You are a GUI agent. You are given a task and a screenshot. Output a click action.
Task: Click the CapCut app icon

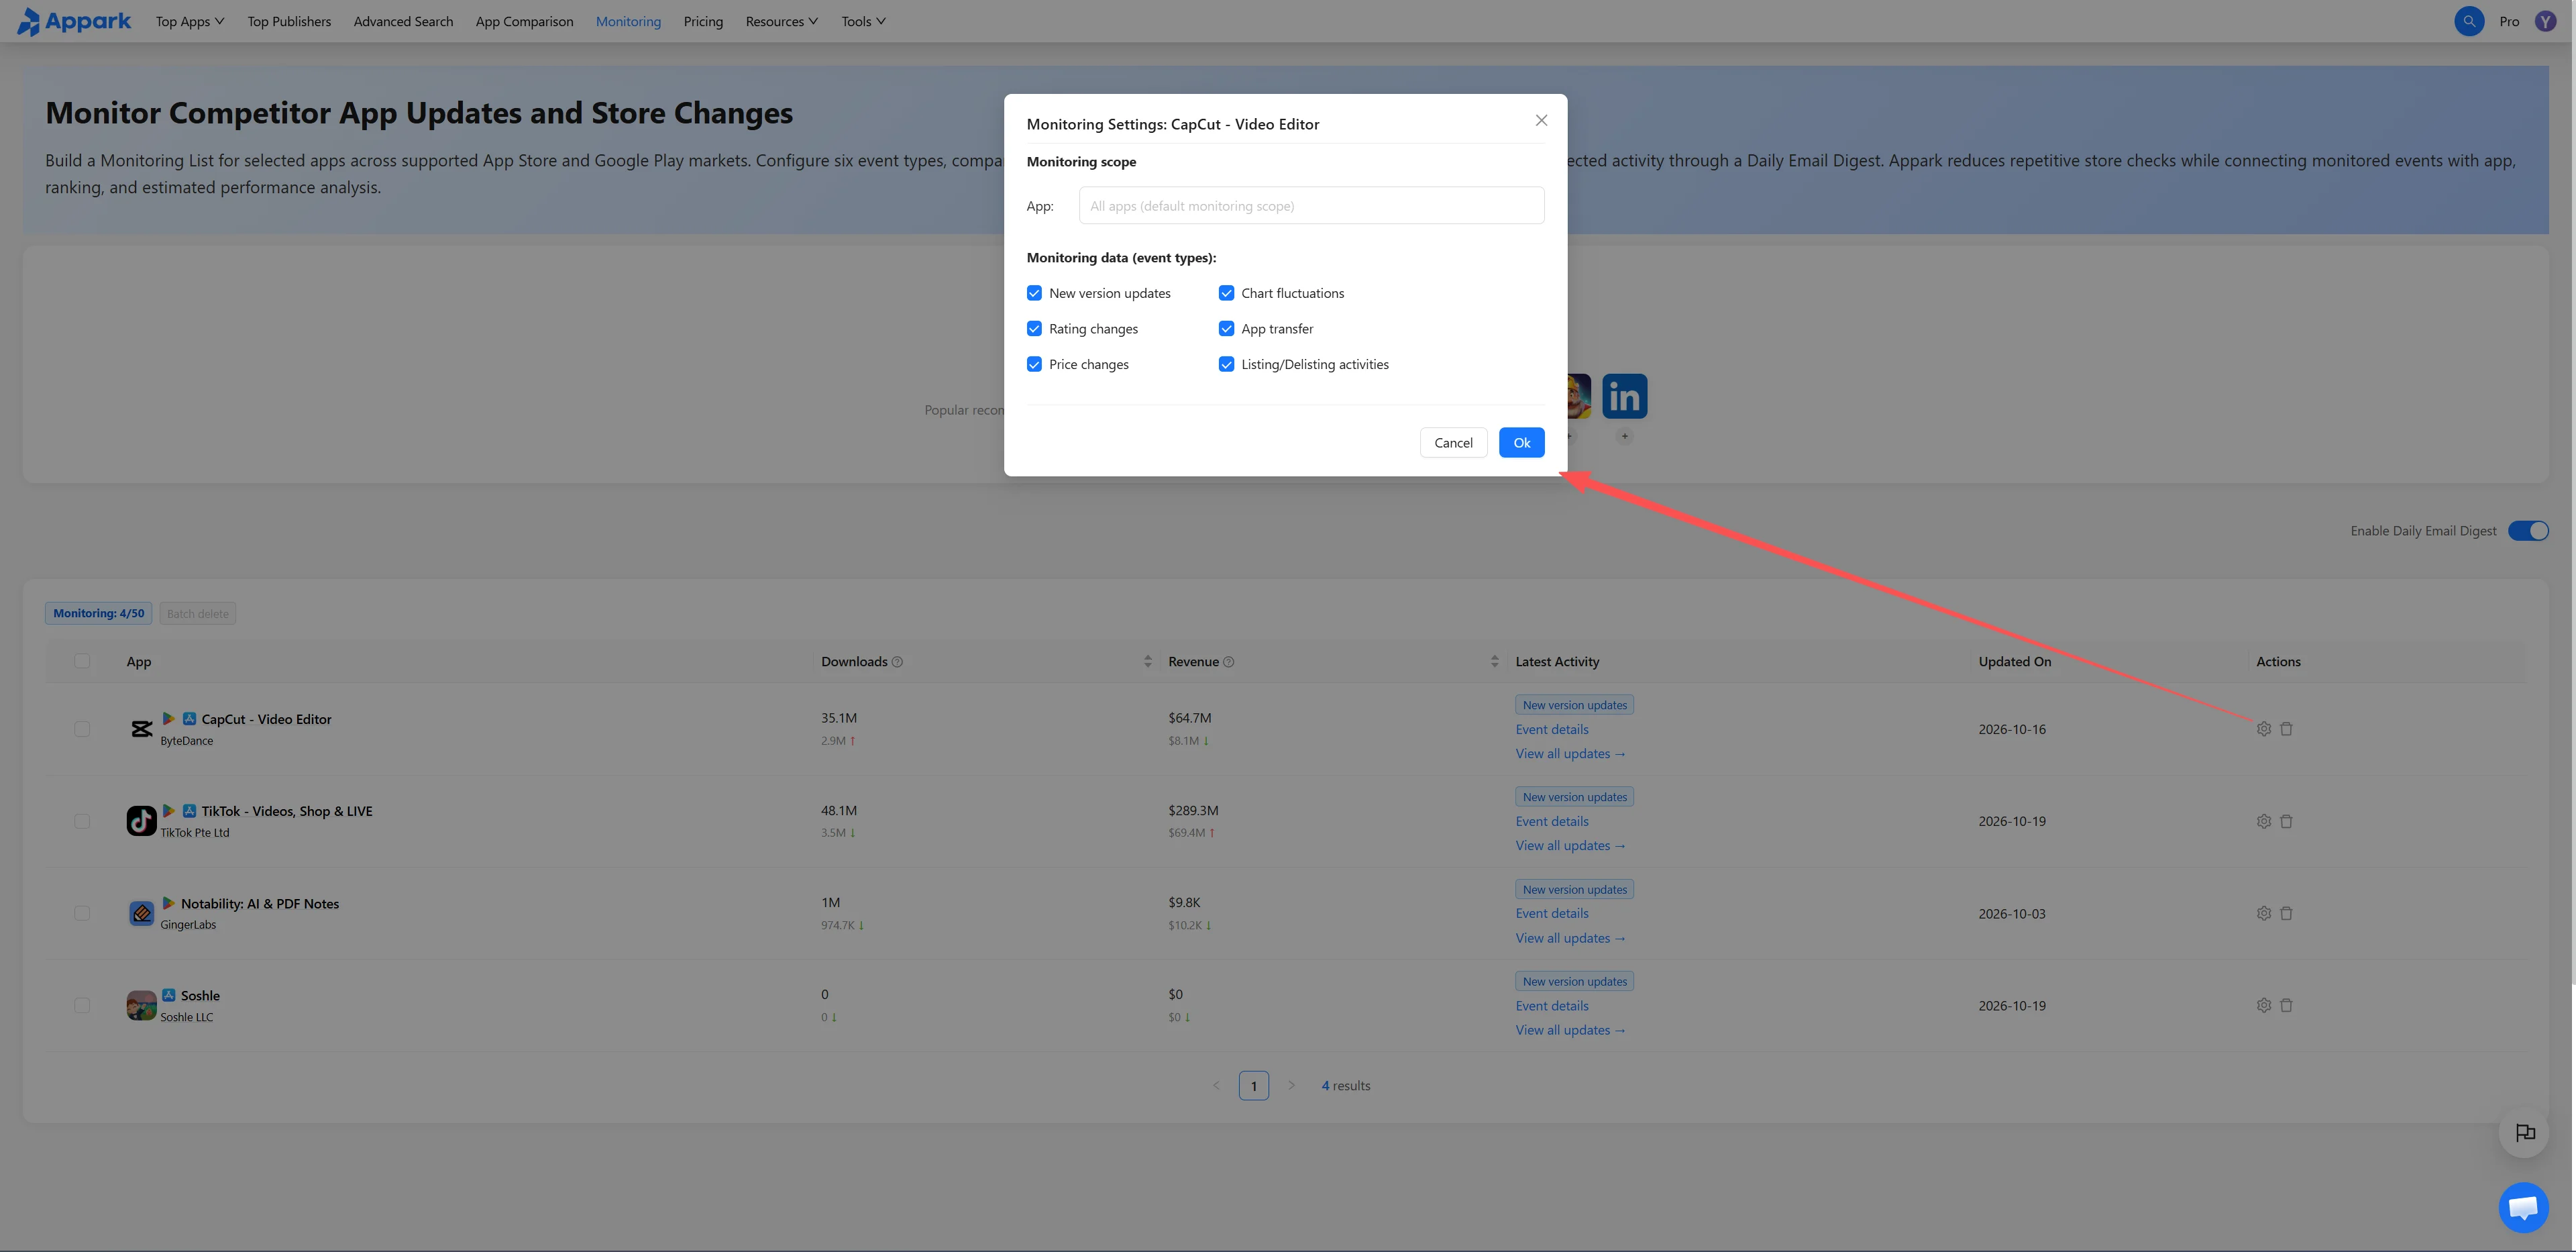tap(141, 729)
